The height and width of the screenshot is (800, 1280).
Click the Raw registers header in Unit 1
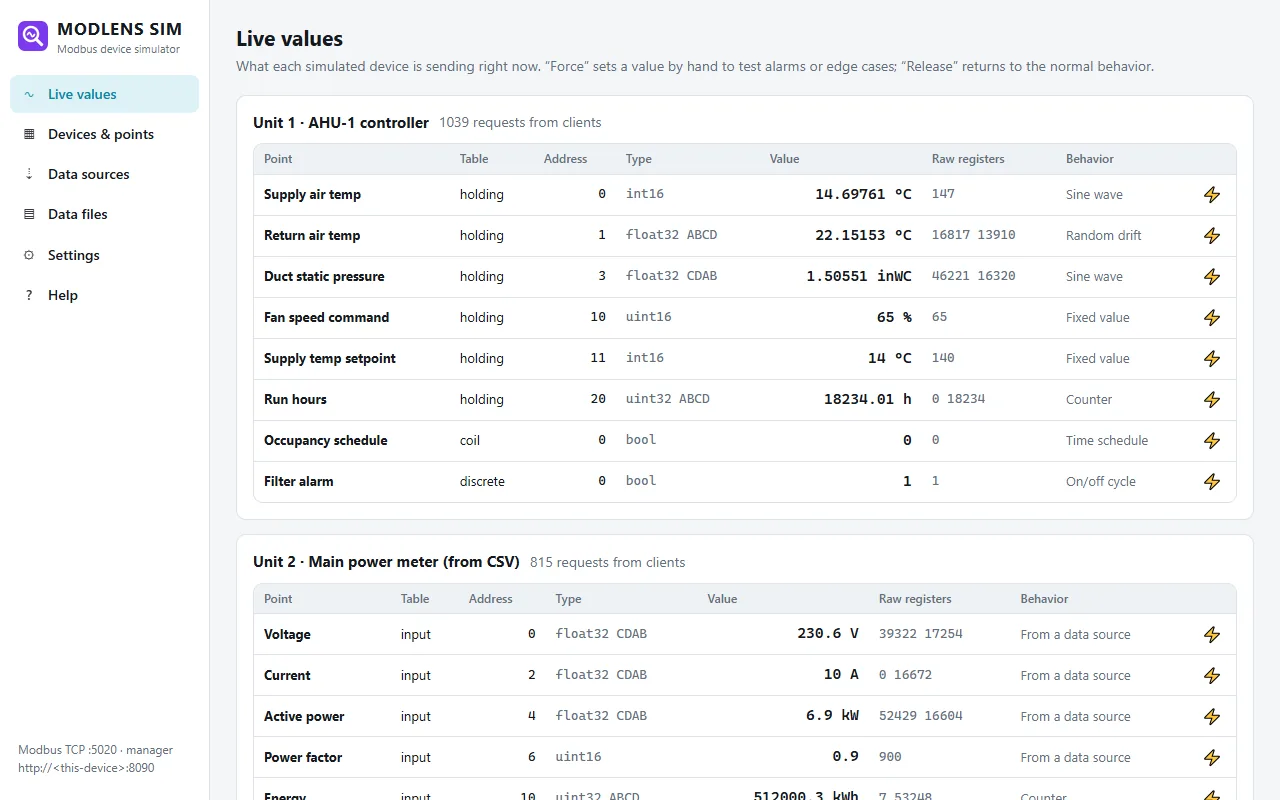click(x=968, y=159)
